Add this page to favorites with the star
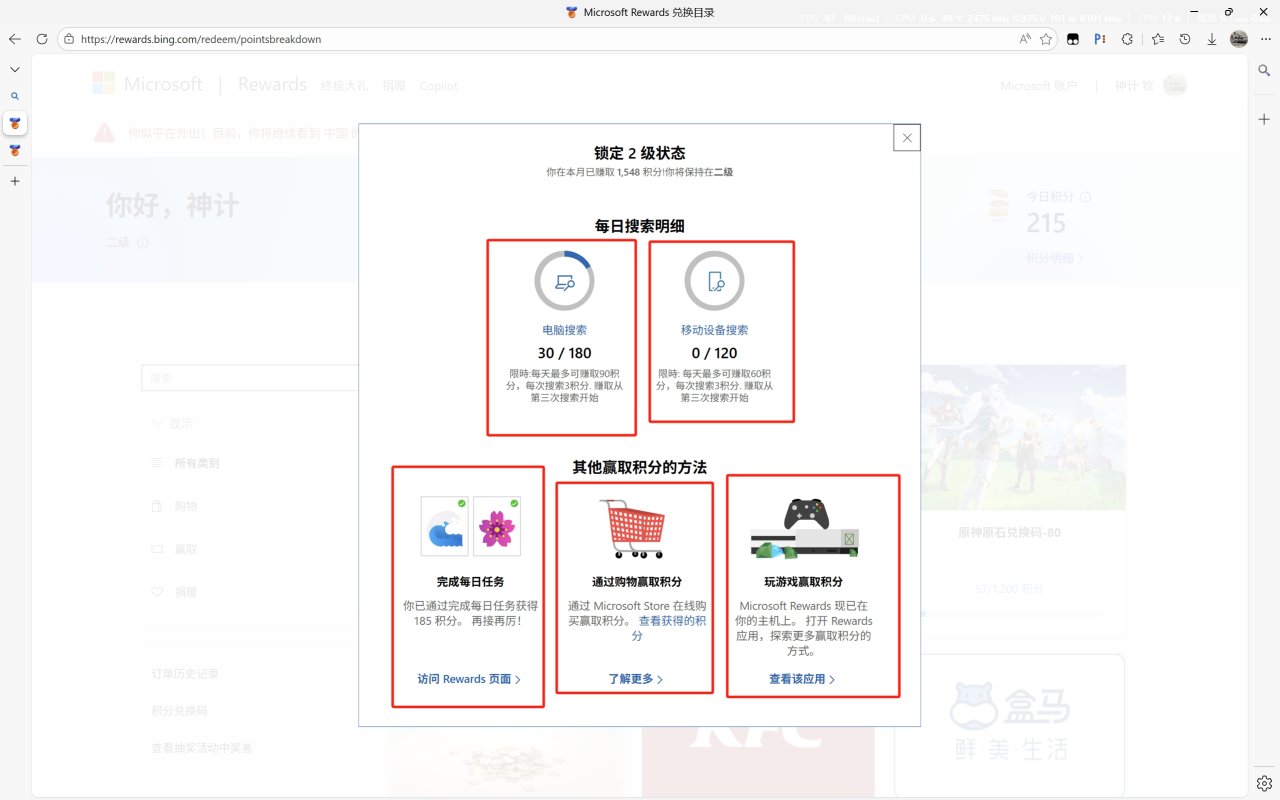 (1046, 39)
